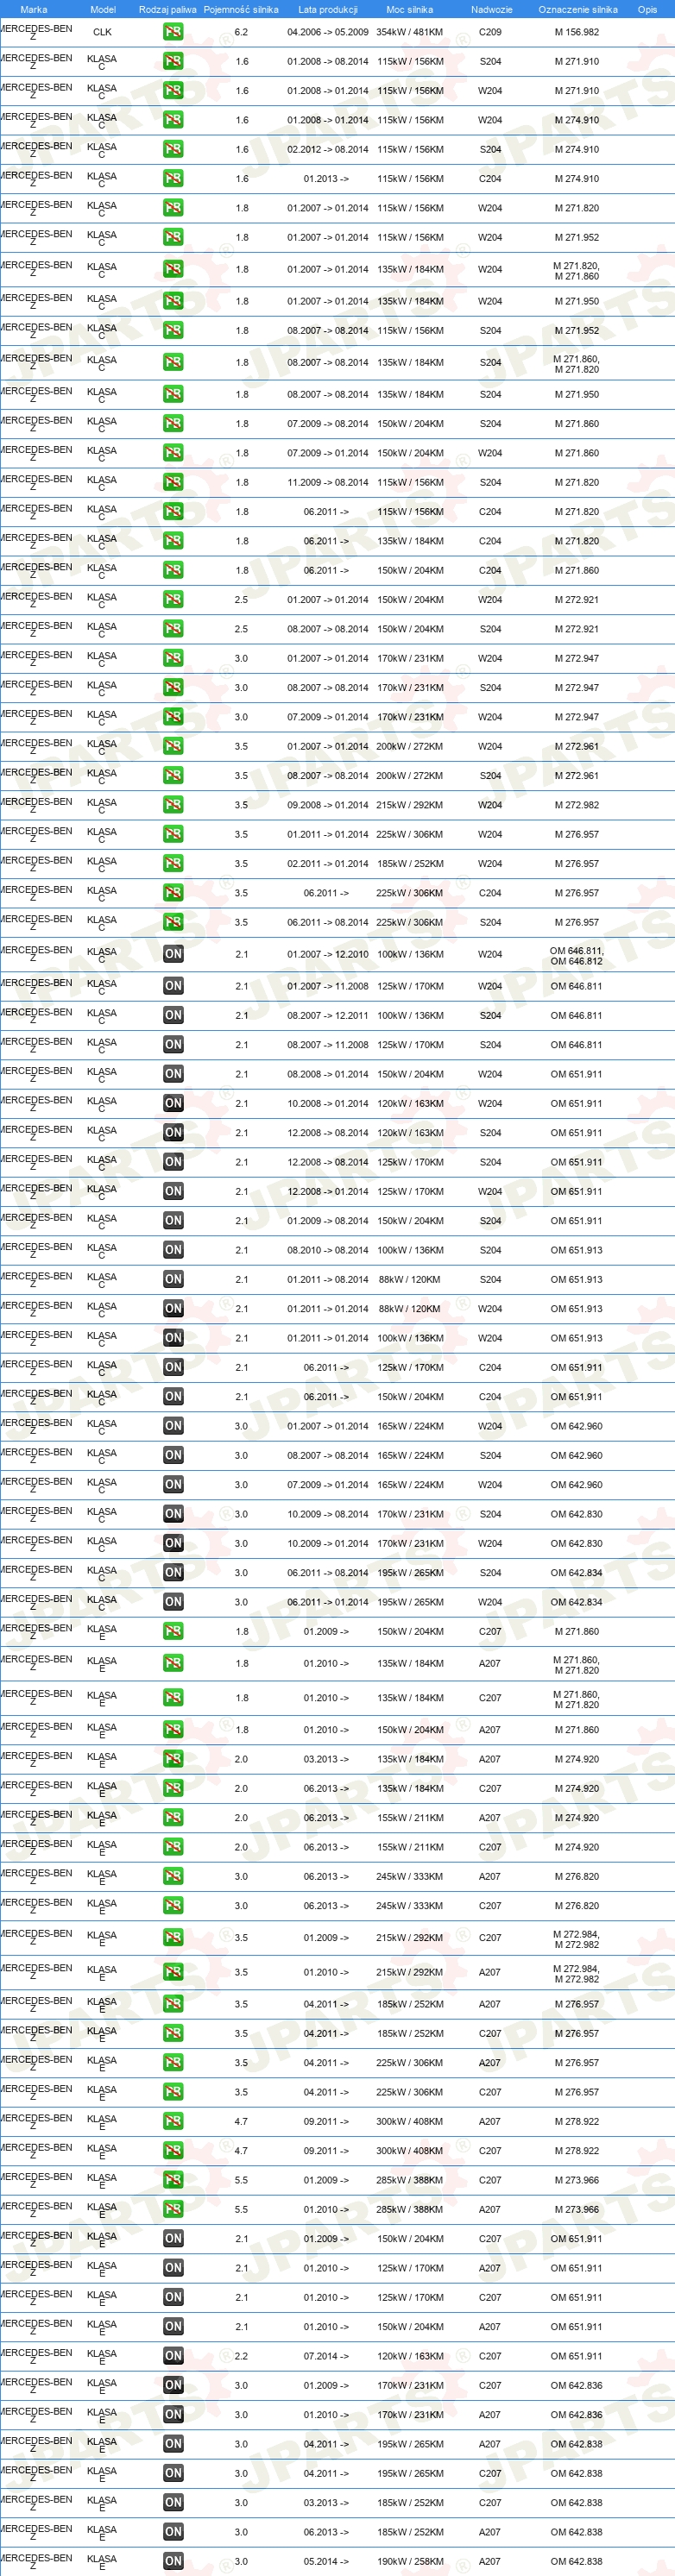Select the production years 01.2007 -> 11.2008
Image resolution: width=675 pixels, height=2576 pixels.
tap(328, 986)
